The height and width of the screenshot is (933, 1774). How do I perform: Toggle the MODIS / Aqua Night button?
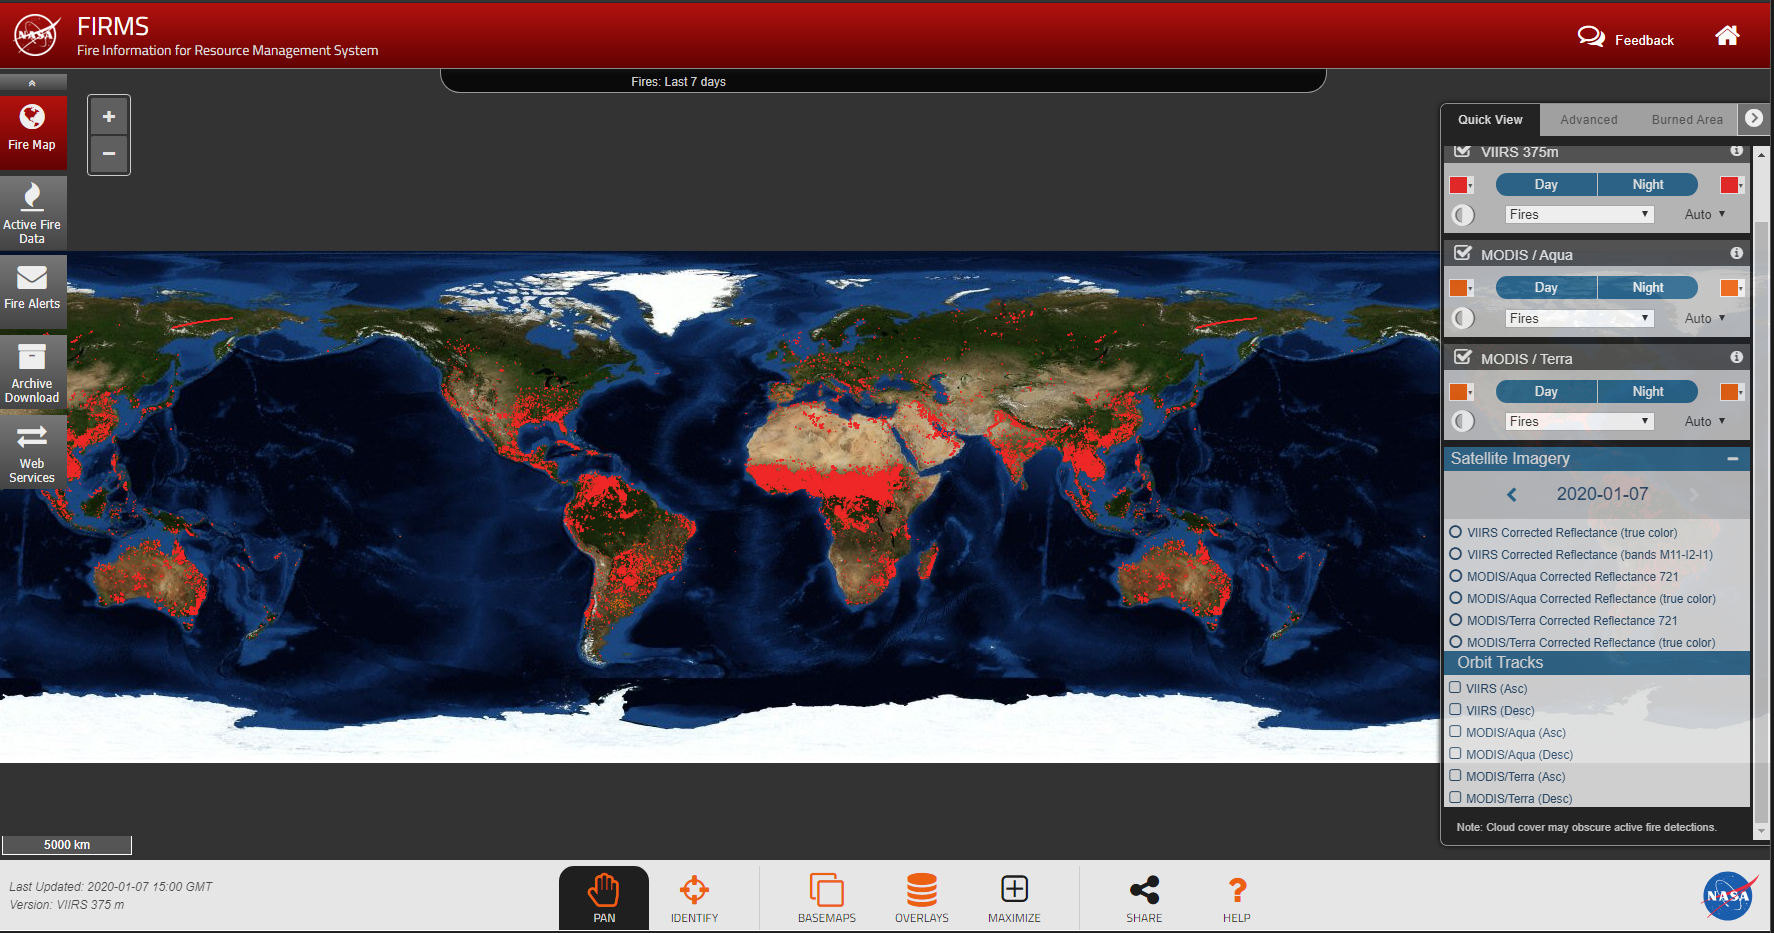[1647, 288]
